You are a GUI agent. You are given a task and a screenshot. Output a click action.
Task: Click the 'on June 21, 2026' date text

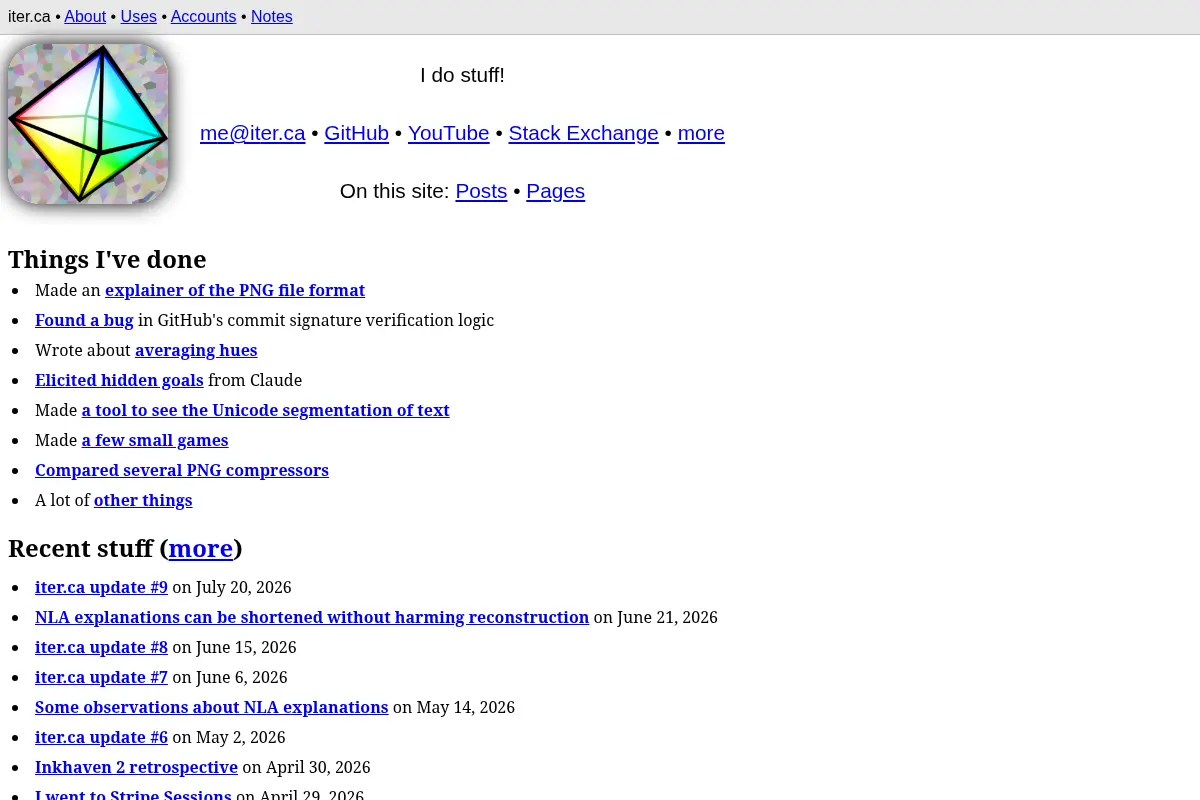click(656, 617)
